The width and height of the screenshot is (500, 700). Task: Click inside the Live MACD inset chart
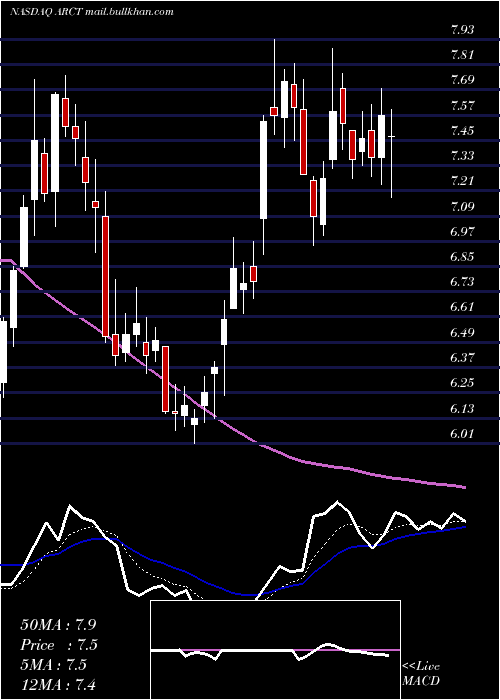pos(275,650)
